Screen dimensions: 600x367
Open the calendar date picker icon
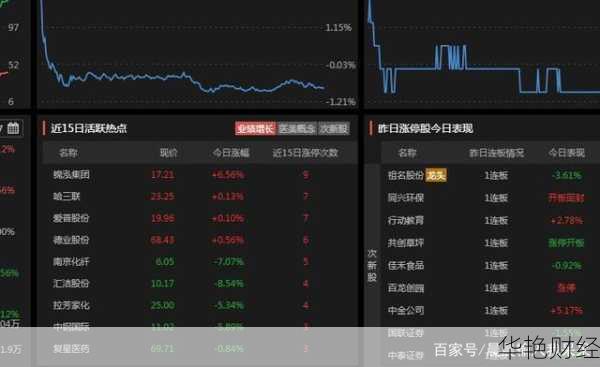(13, 128)
